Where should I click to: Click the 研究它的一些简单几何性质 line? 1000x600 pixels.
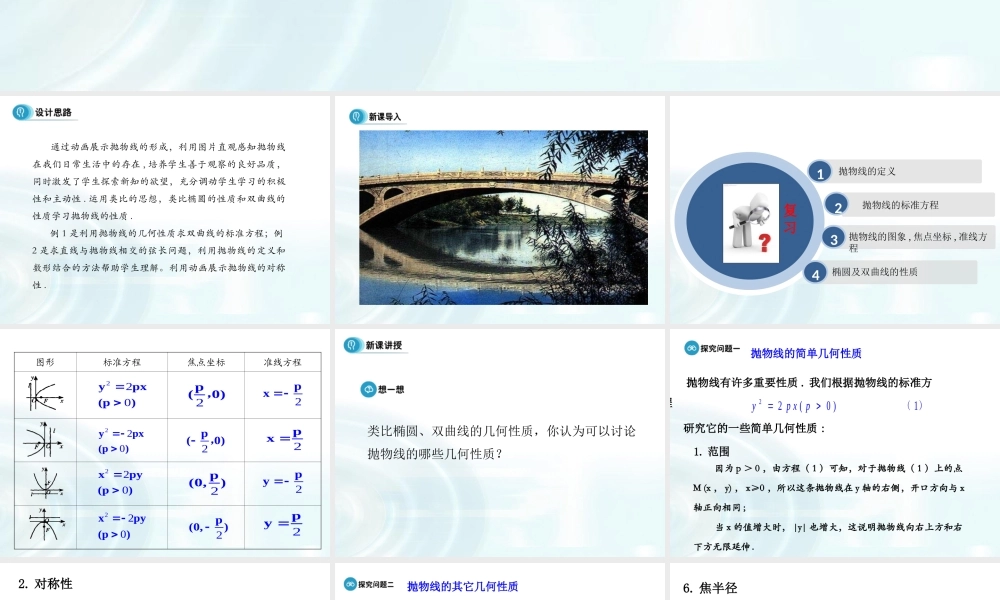755,428
